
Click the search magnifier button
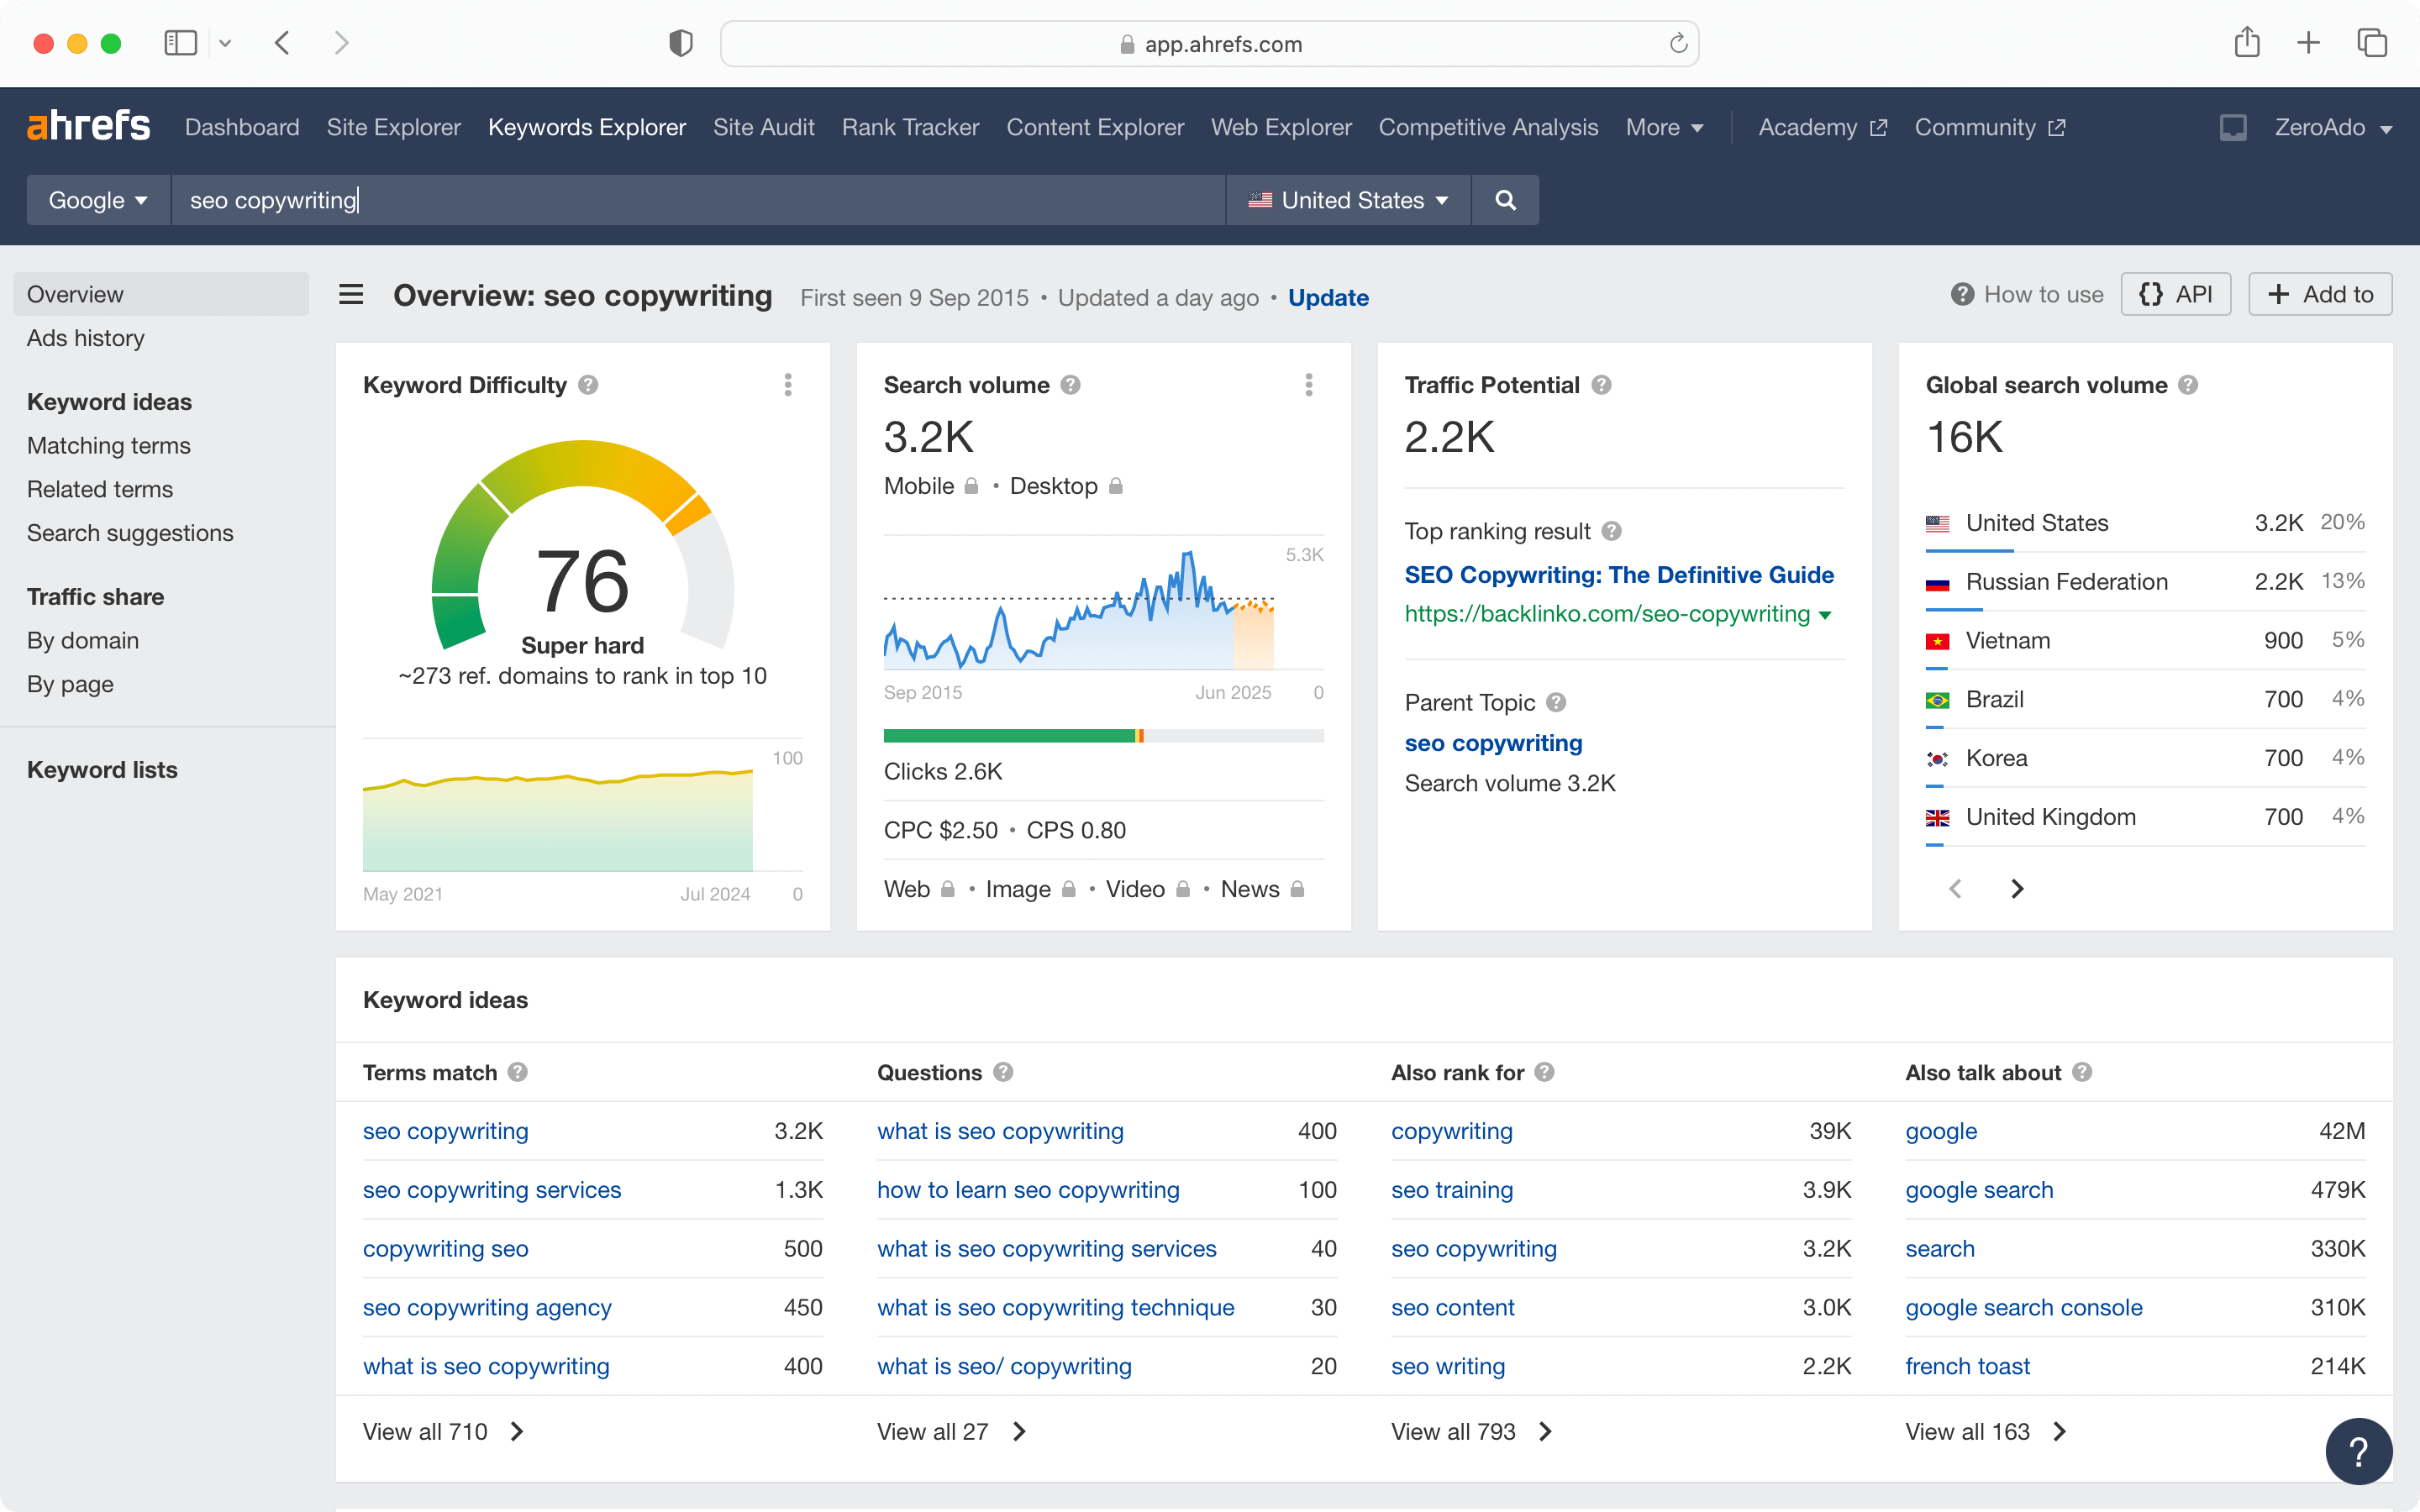[1505, 200]
